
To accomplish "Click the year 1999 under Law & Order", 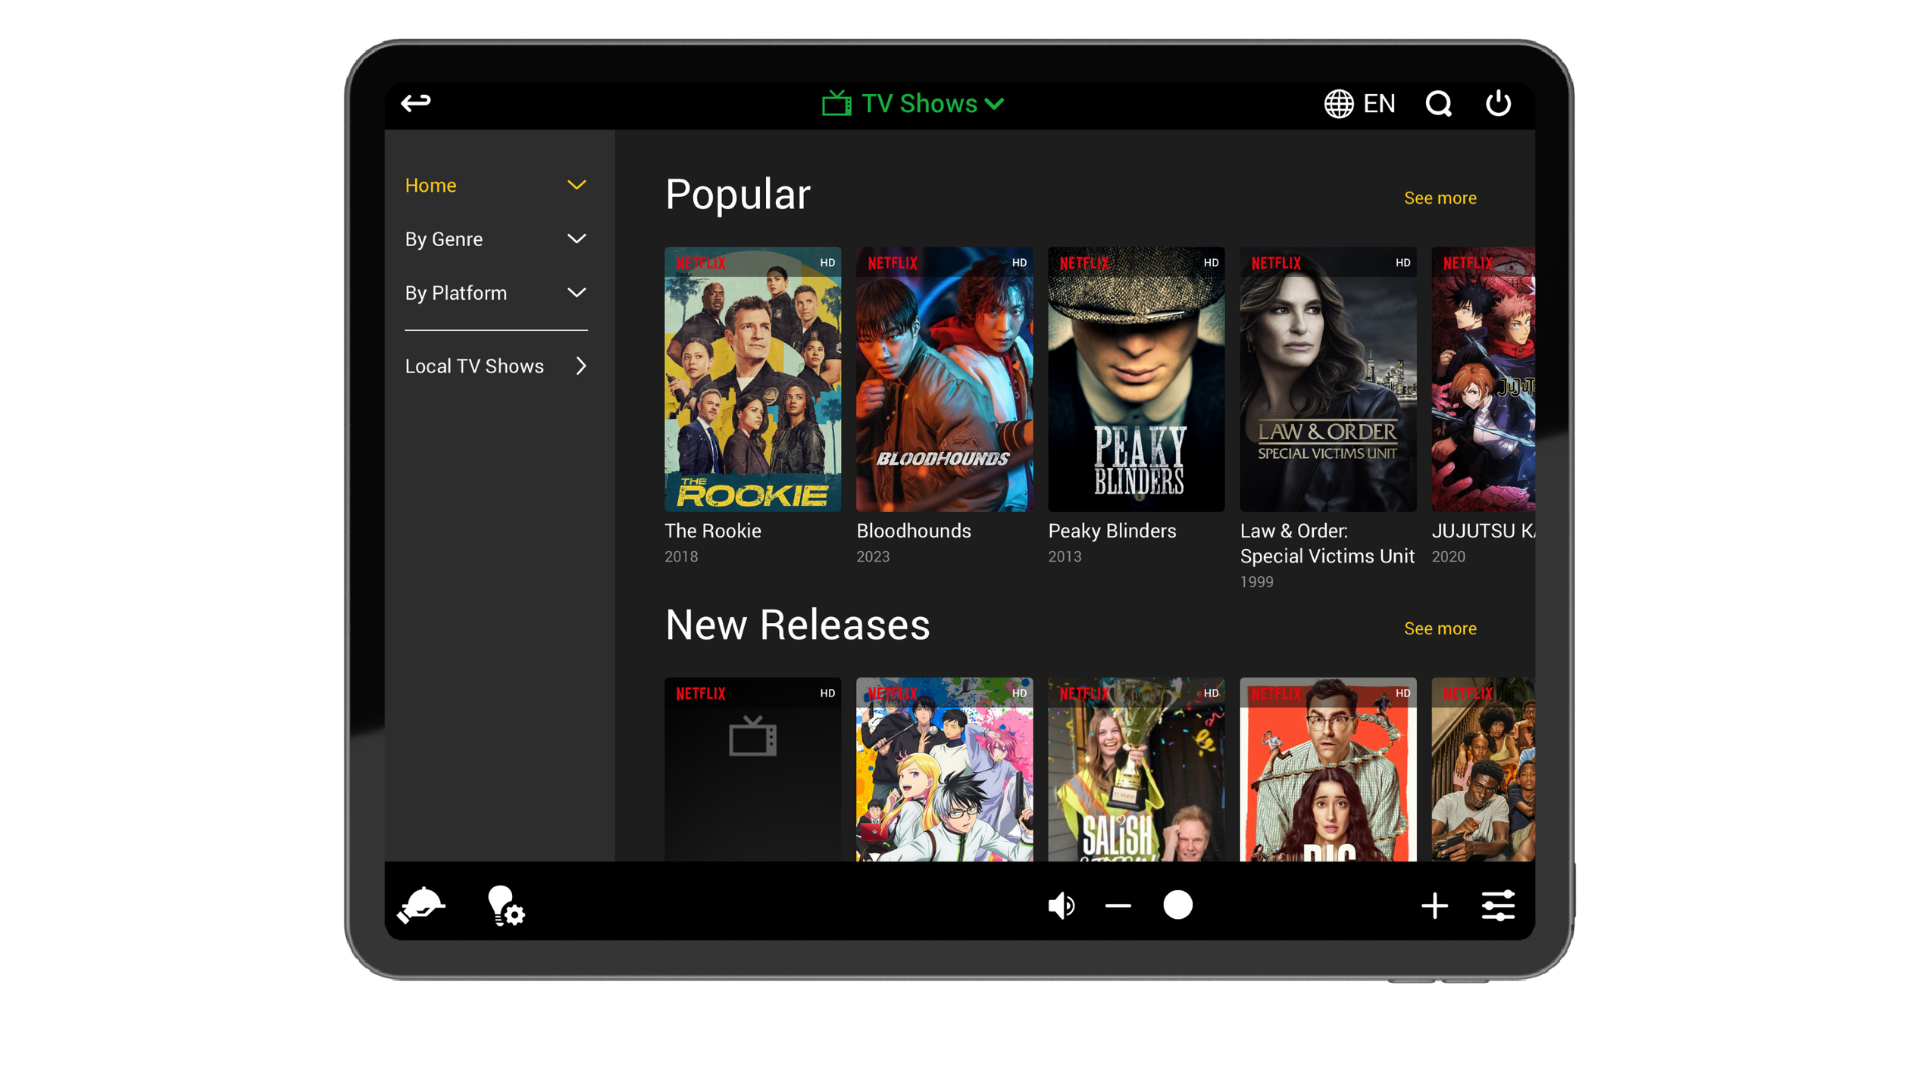I will coord(1257,582).
